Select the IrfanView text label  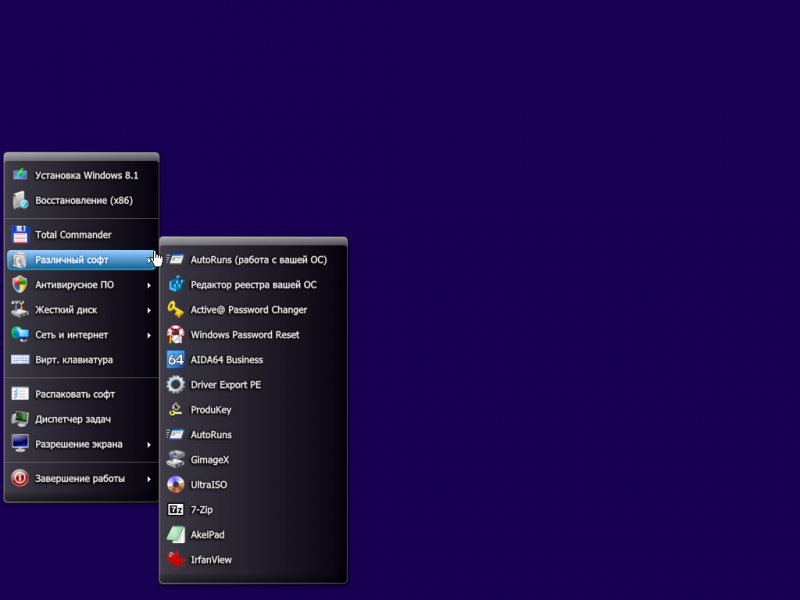(x=211, y=560)
